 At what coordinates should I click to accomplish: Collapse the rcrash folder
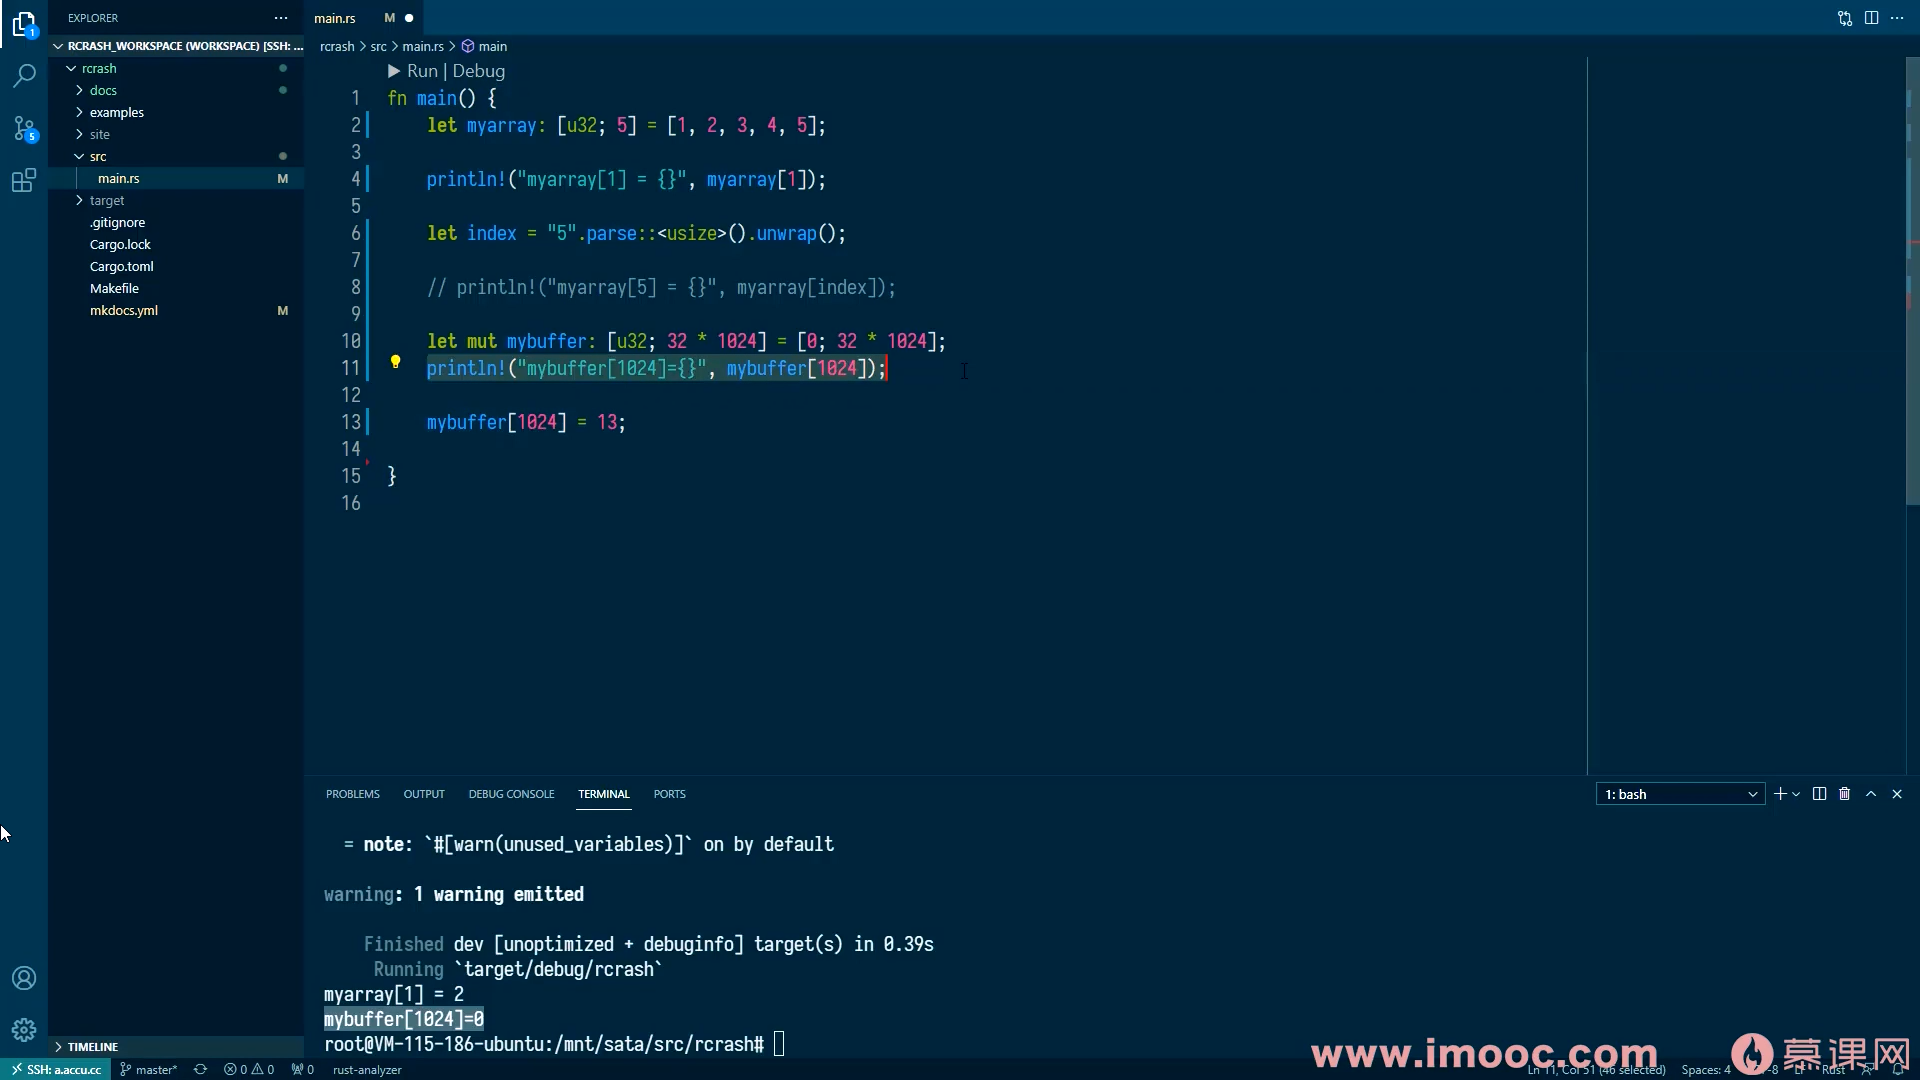coord(71,68)
